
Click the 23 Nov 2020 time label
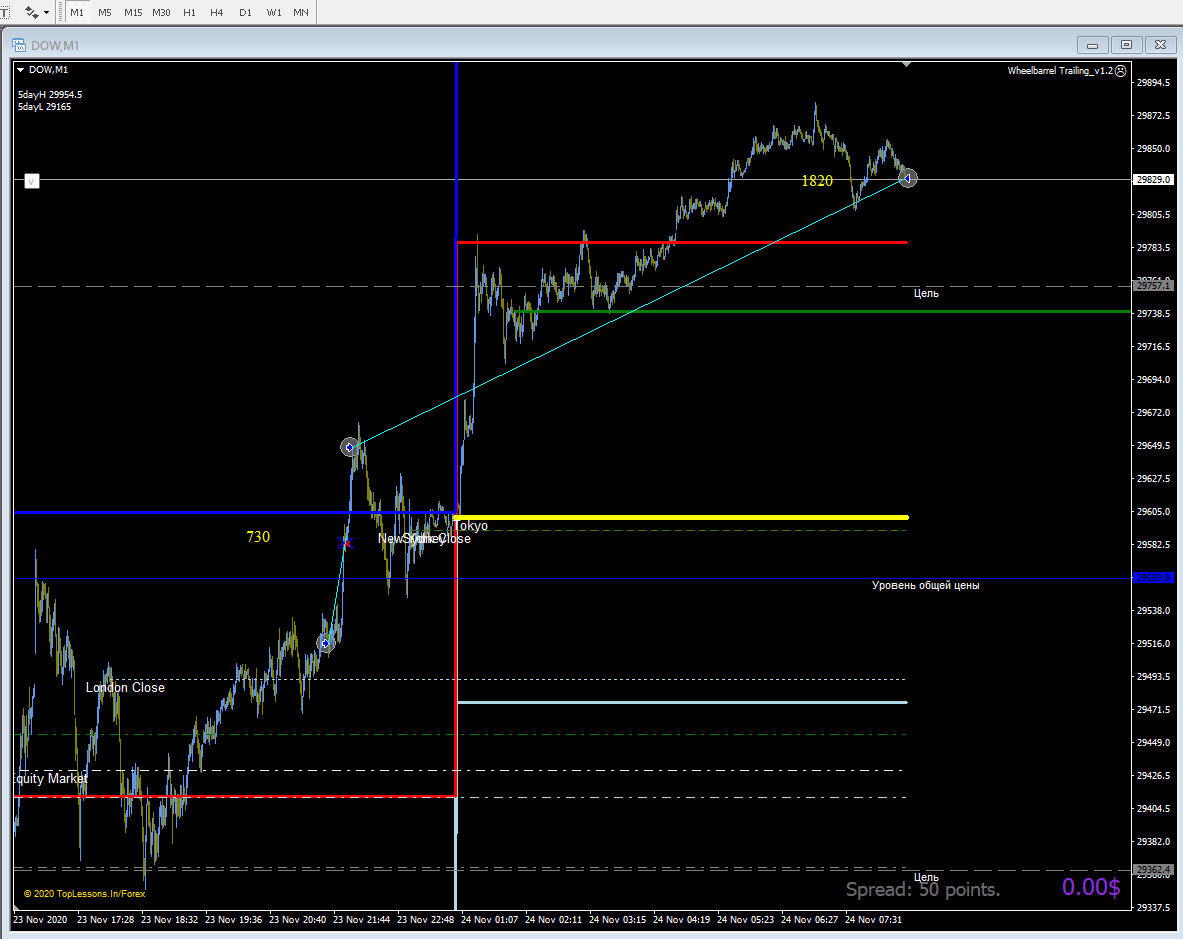40,919
